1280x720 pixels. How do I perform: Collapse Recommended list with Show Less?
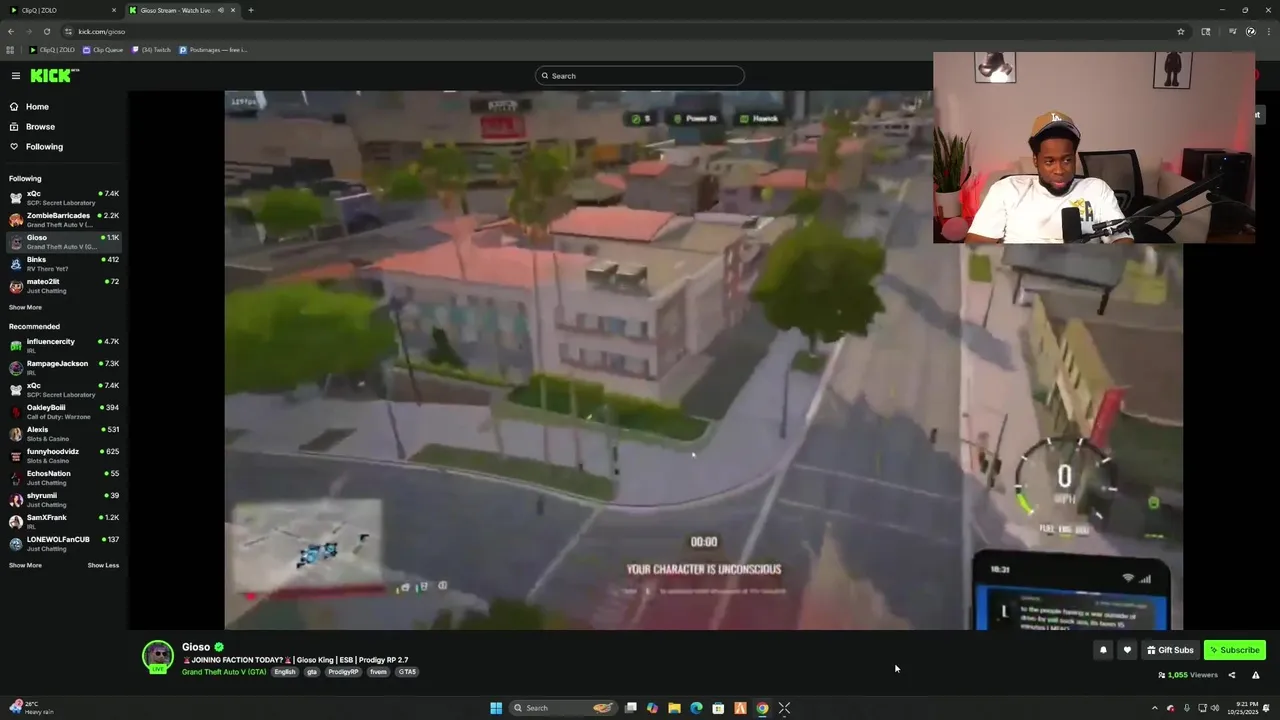tap(103, 566)
